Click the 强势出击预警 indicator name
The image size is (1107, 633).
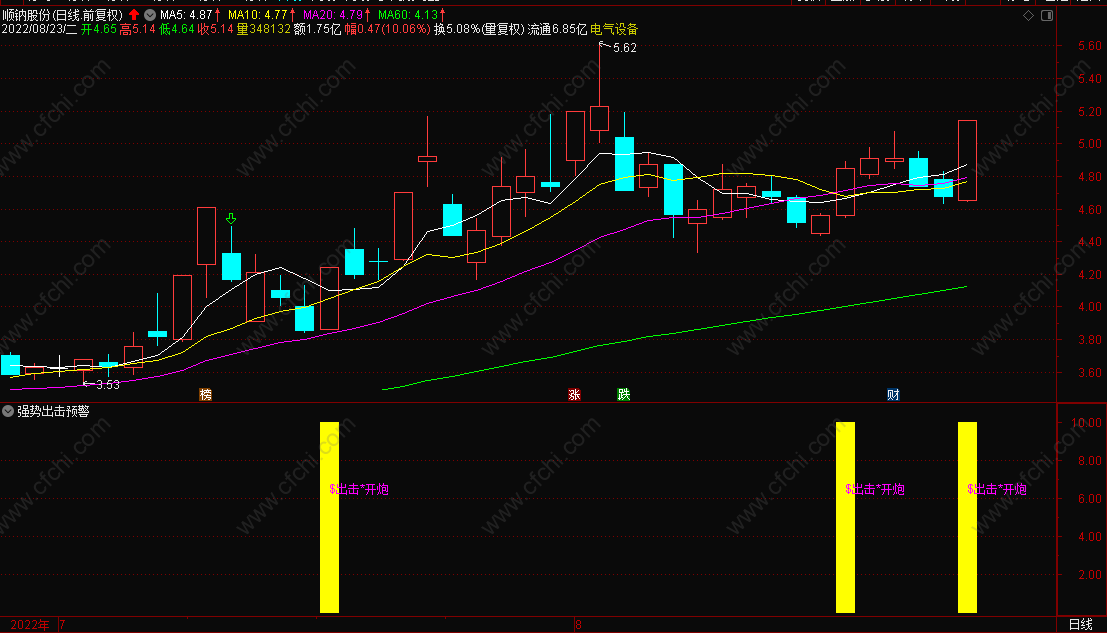point(54,411)
